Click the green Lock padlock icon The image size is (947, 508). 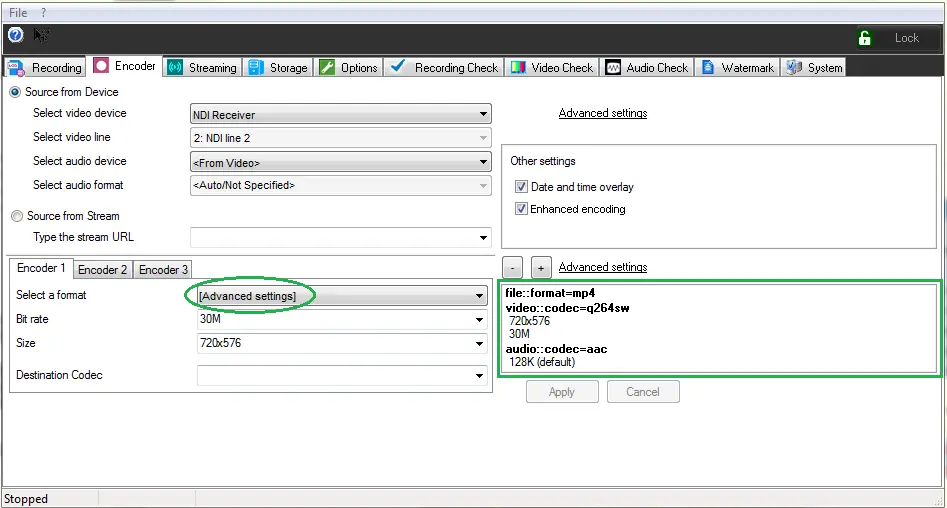865,38
